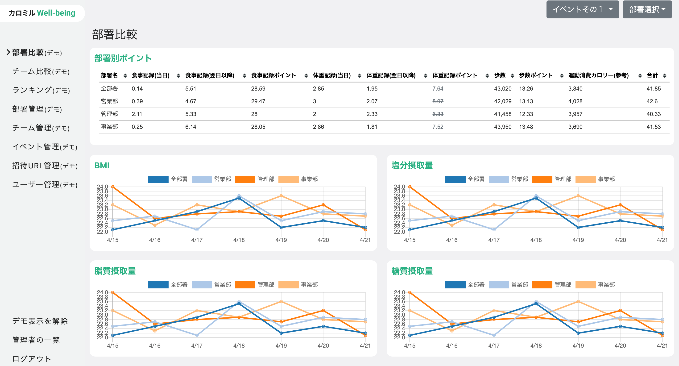Click dark blue peak point in 糖質摂取量 chart

point(536,304)
